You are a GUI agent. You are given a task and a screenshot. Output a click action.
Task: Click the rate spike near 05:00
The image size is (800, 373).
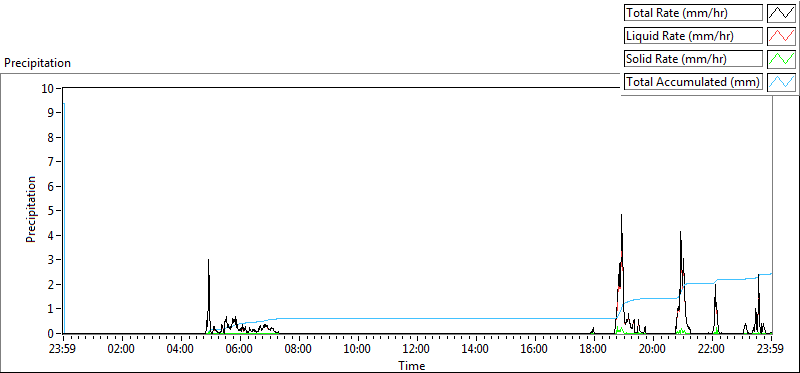click(208, 261)
